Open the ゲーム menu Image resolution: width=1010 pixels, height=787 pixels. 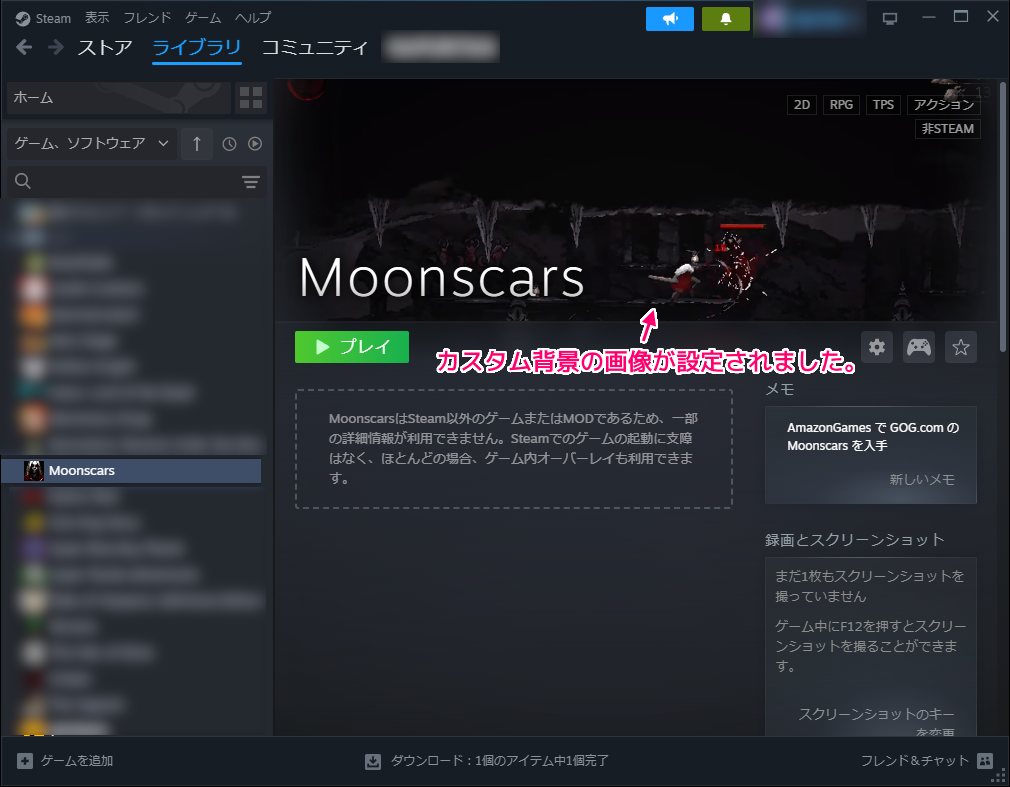(x=203, y=17)
